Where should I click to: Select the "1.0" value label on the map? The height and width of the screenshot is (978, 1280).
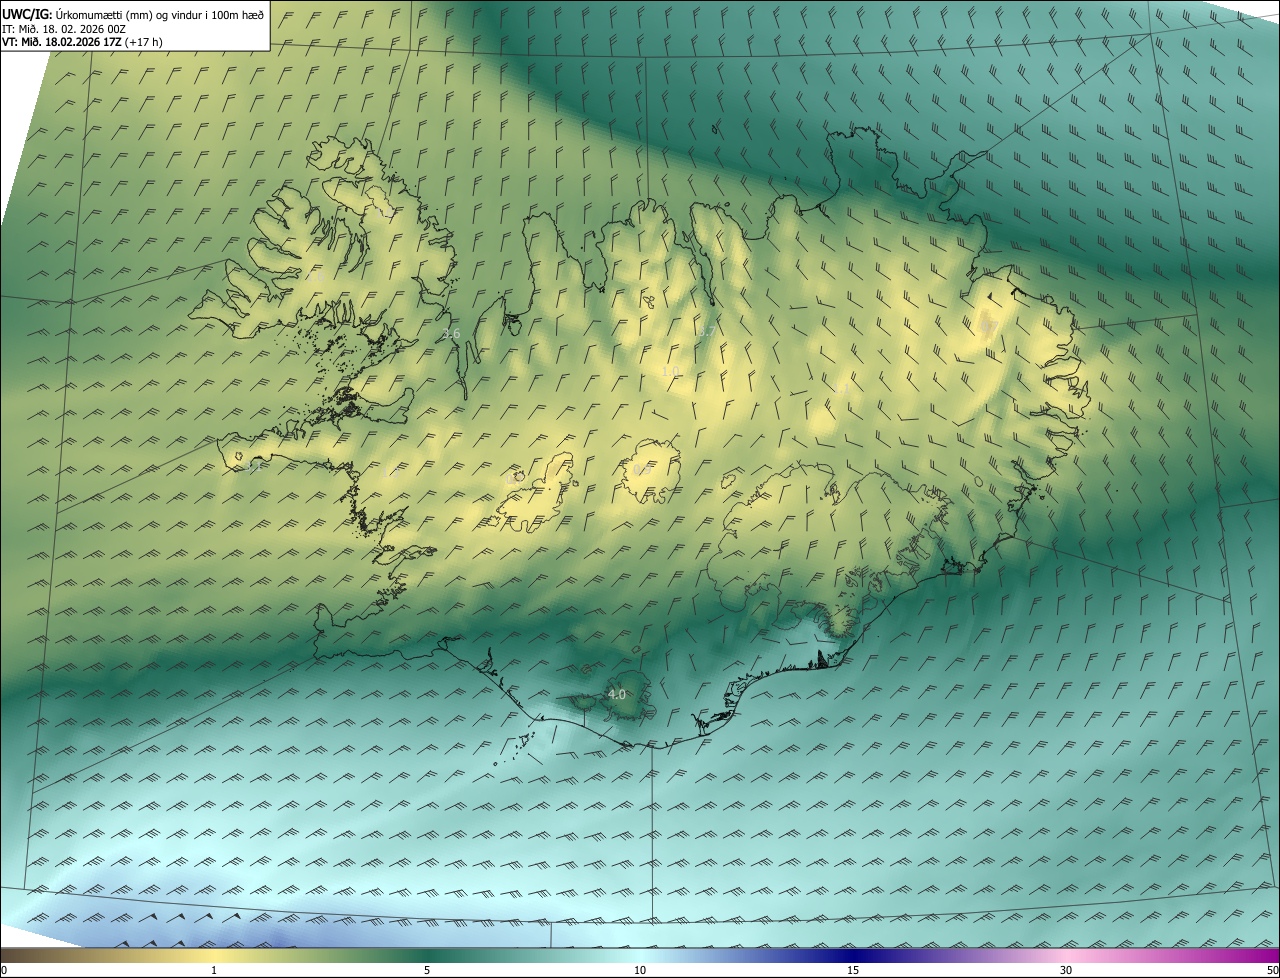(x=670, y=371)
